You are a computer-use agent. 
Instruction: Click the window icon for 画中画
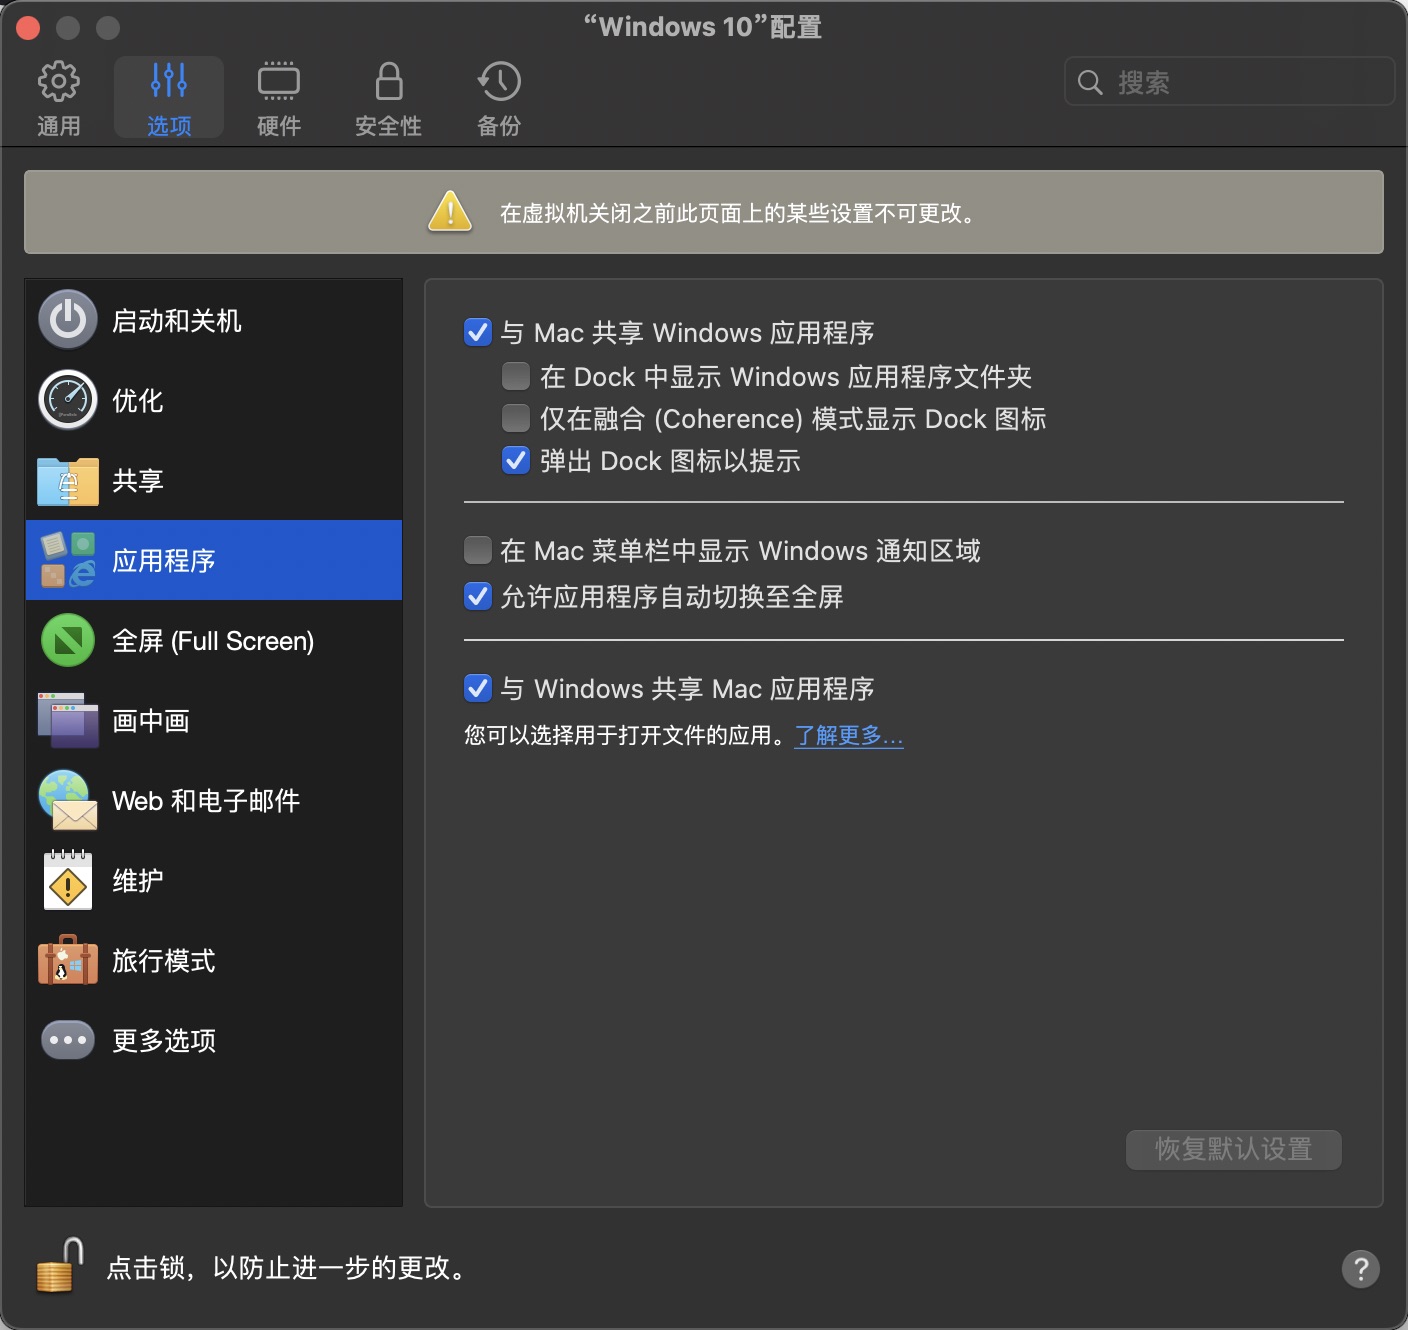coord(68,720)
